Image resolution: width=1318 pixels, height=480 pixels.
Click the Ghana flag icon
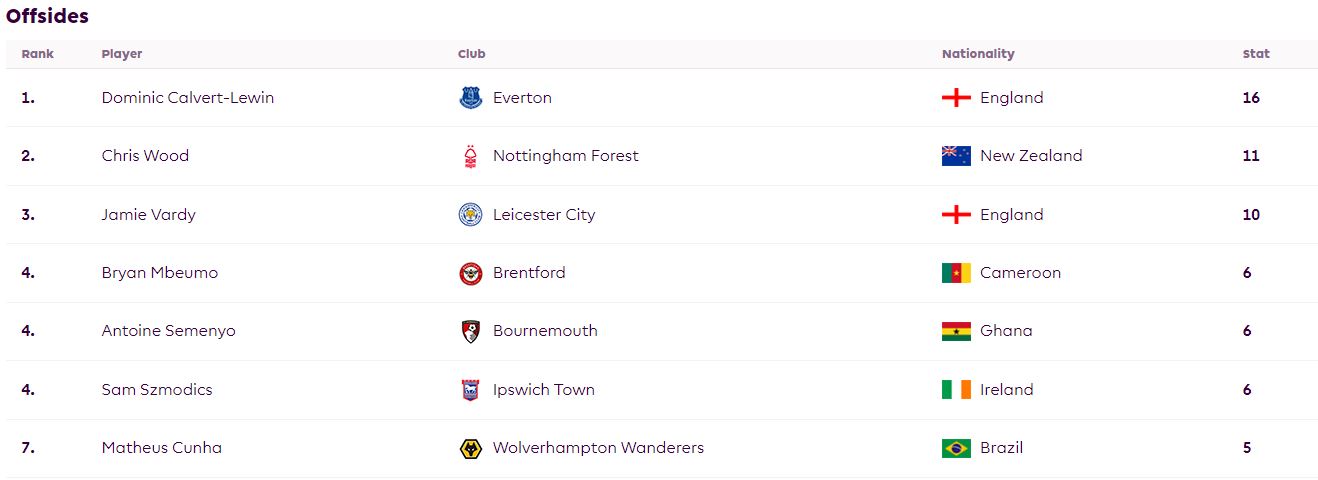click(956, 331)
